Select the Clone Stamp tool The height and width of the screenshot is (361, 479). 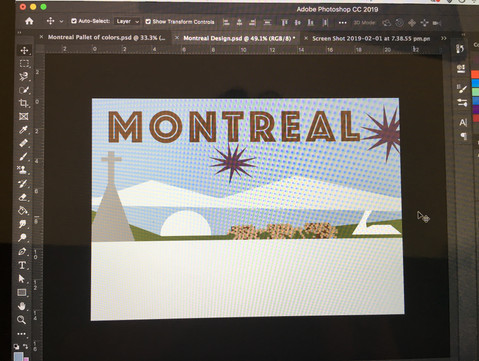tap(23, 170)
